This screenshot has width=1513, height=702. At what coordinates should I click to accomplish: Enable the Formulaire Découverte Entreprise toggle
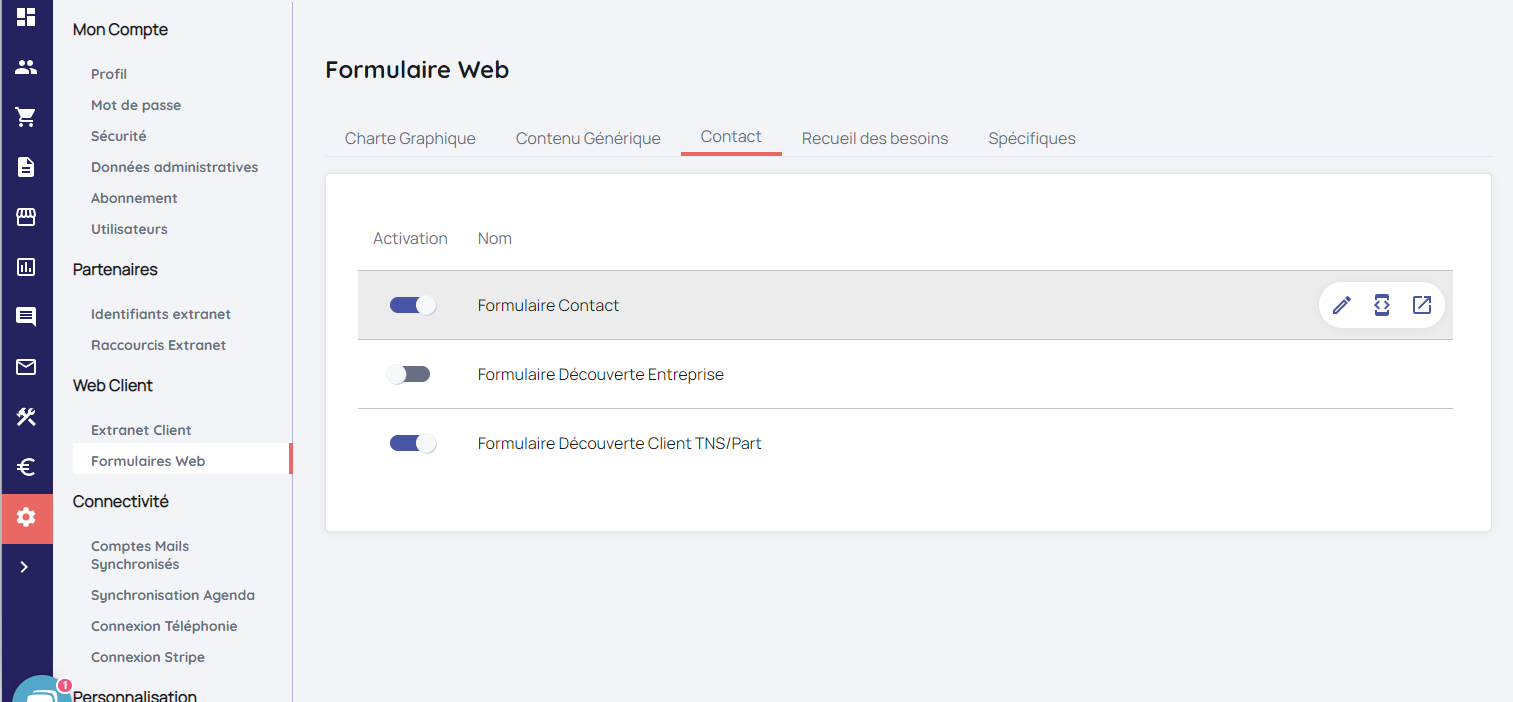click(409, 374)
